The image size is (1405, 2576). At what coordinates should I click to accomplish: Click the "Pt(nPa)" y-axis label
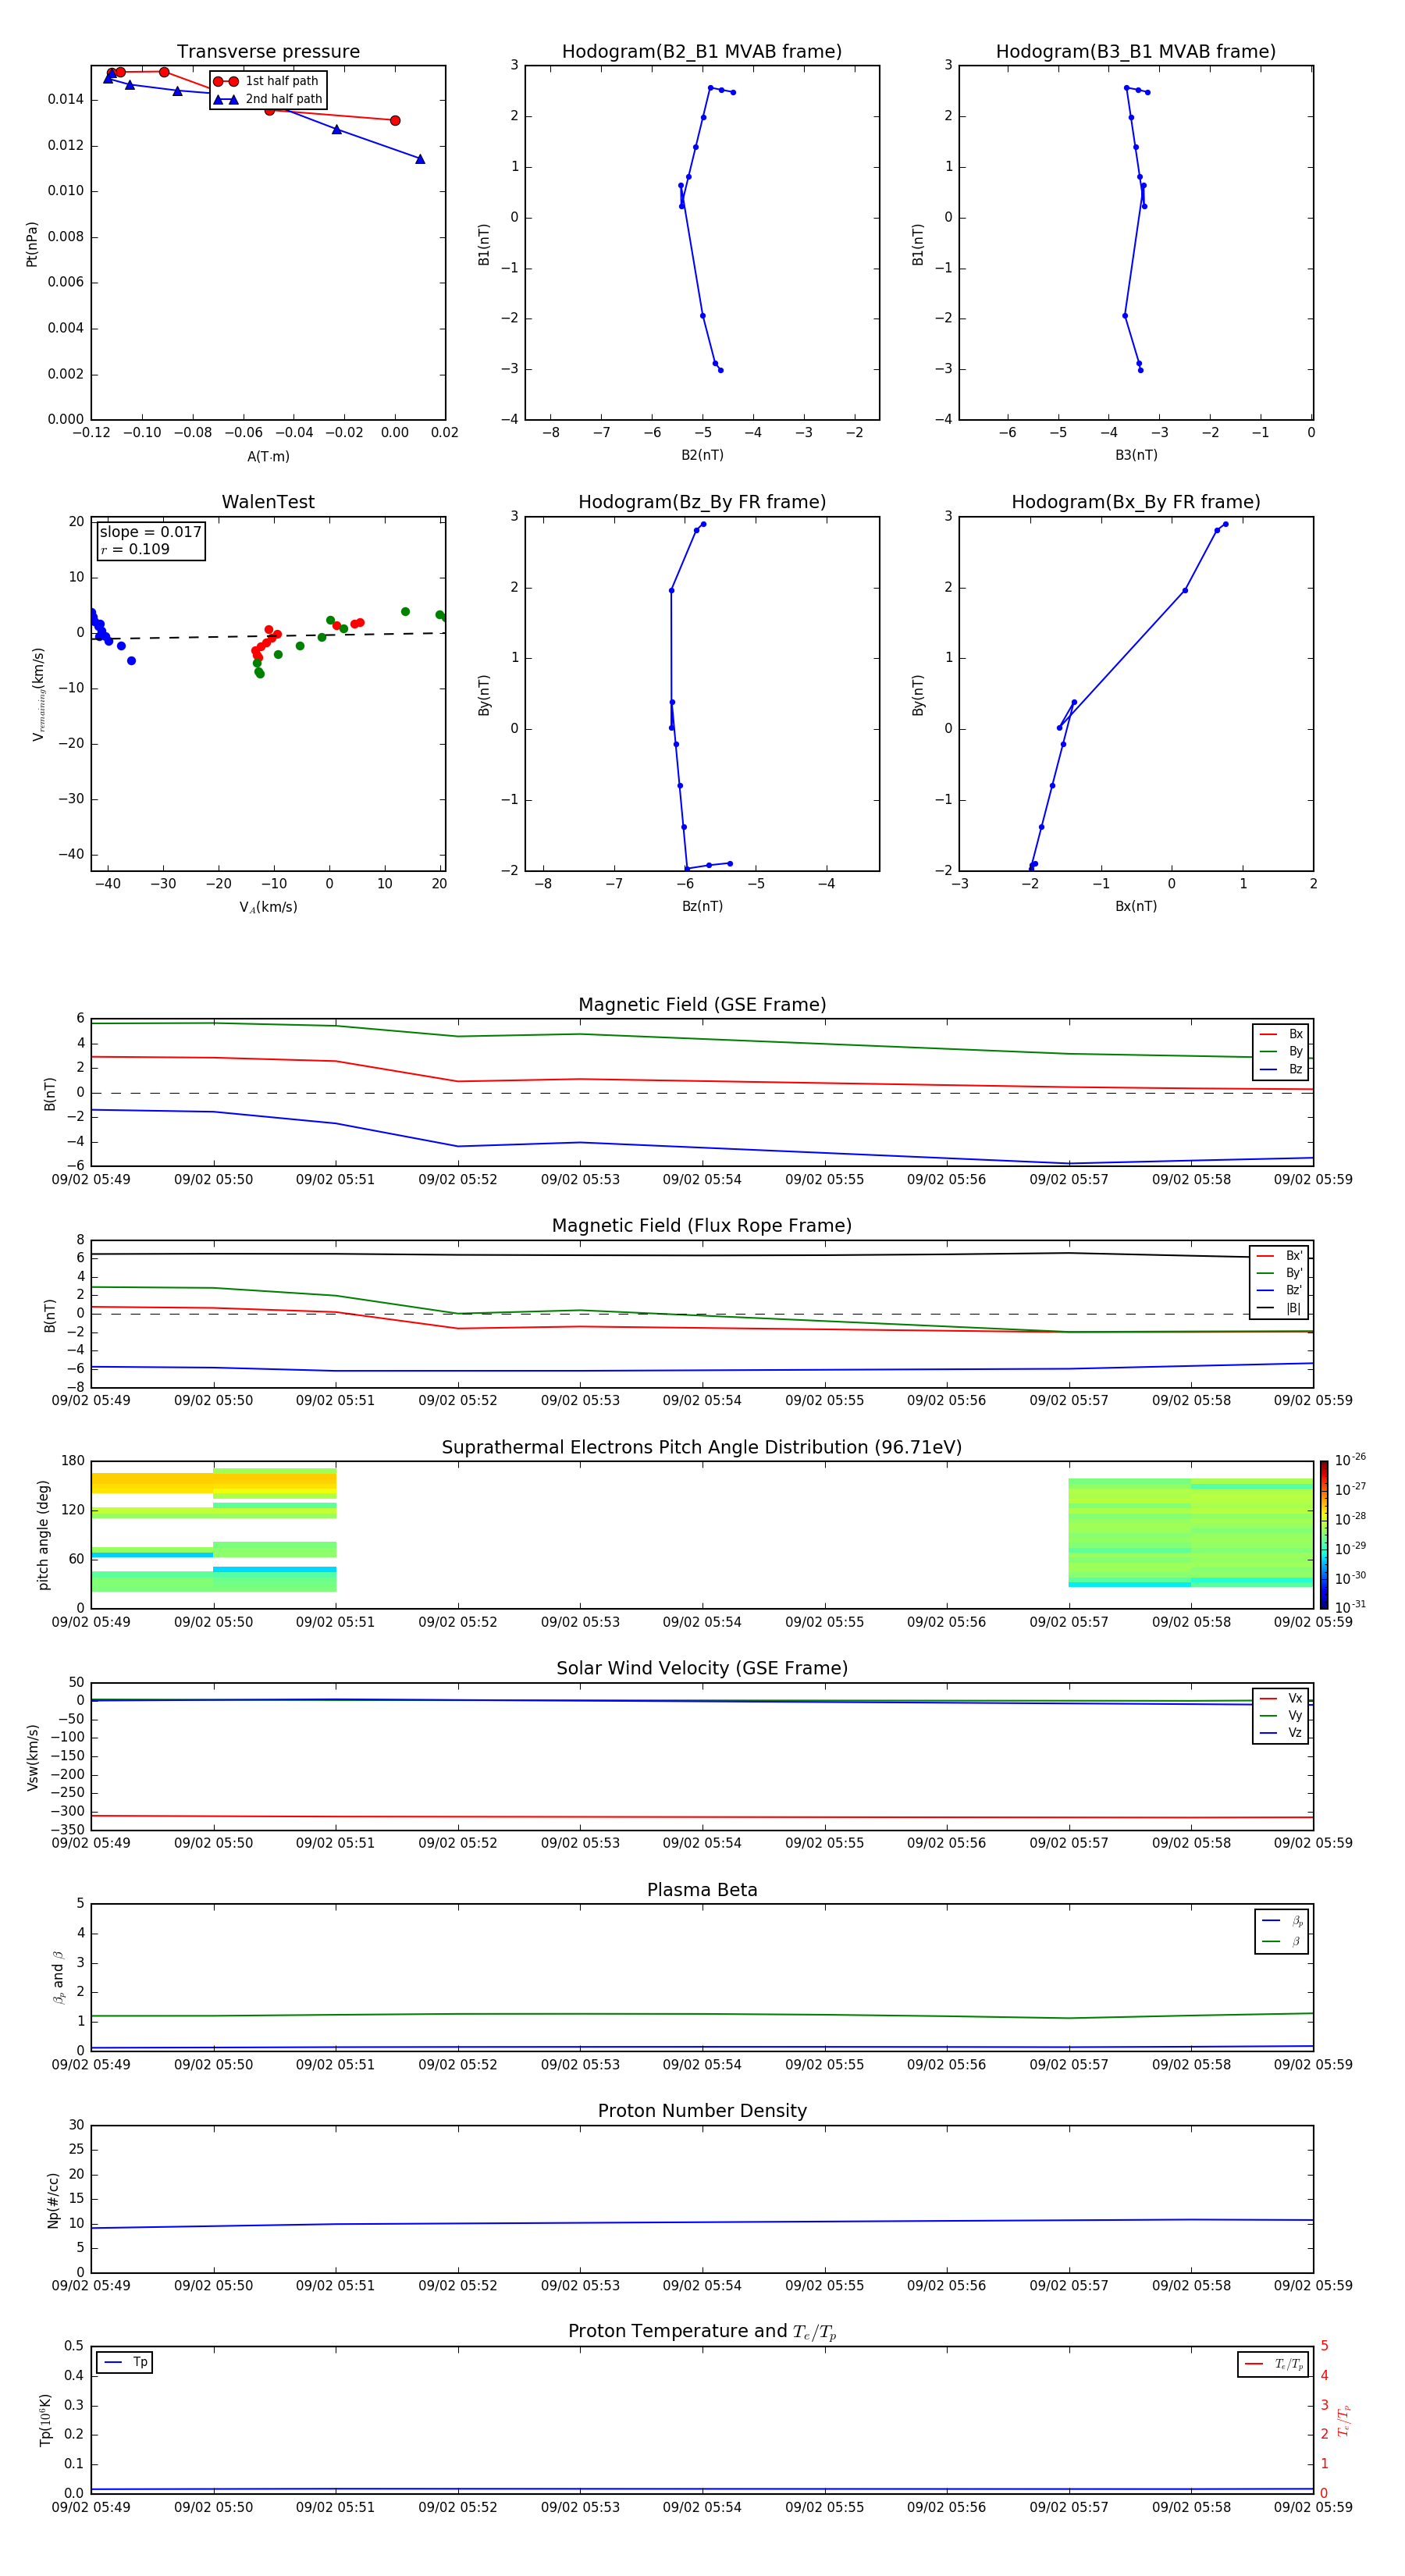[32, 244]
